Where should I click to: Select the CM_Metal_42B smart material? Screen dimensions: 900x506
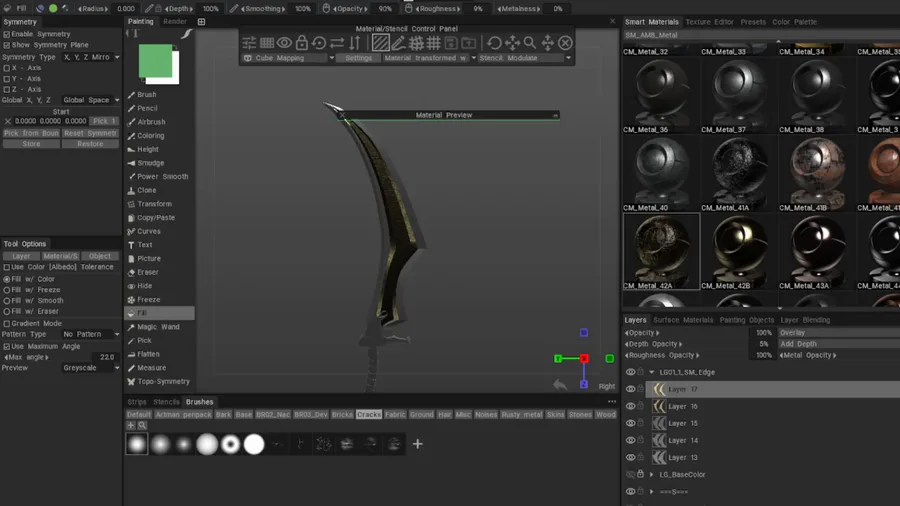(x=739, y=252)
